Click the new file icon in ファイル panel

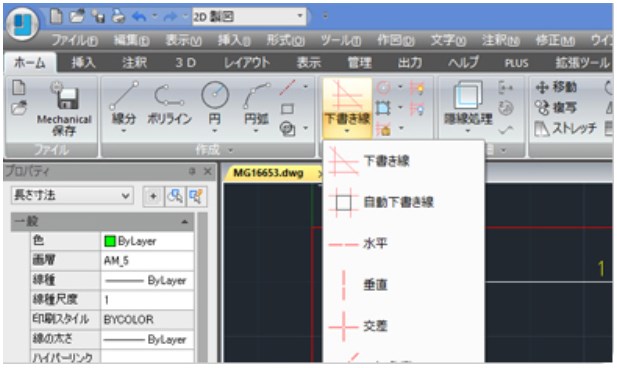(x=18, y=87)
